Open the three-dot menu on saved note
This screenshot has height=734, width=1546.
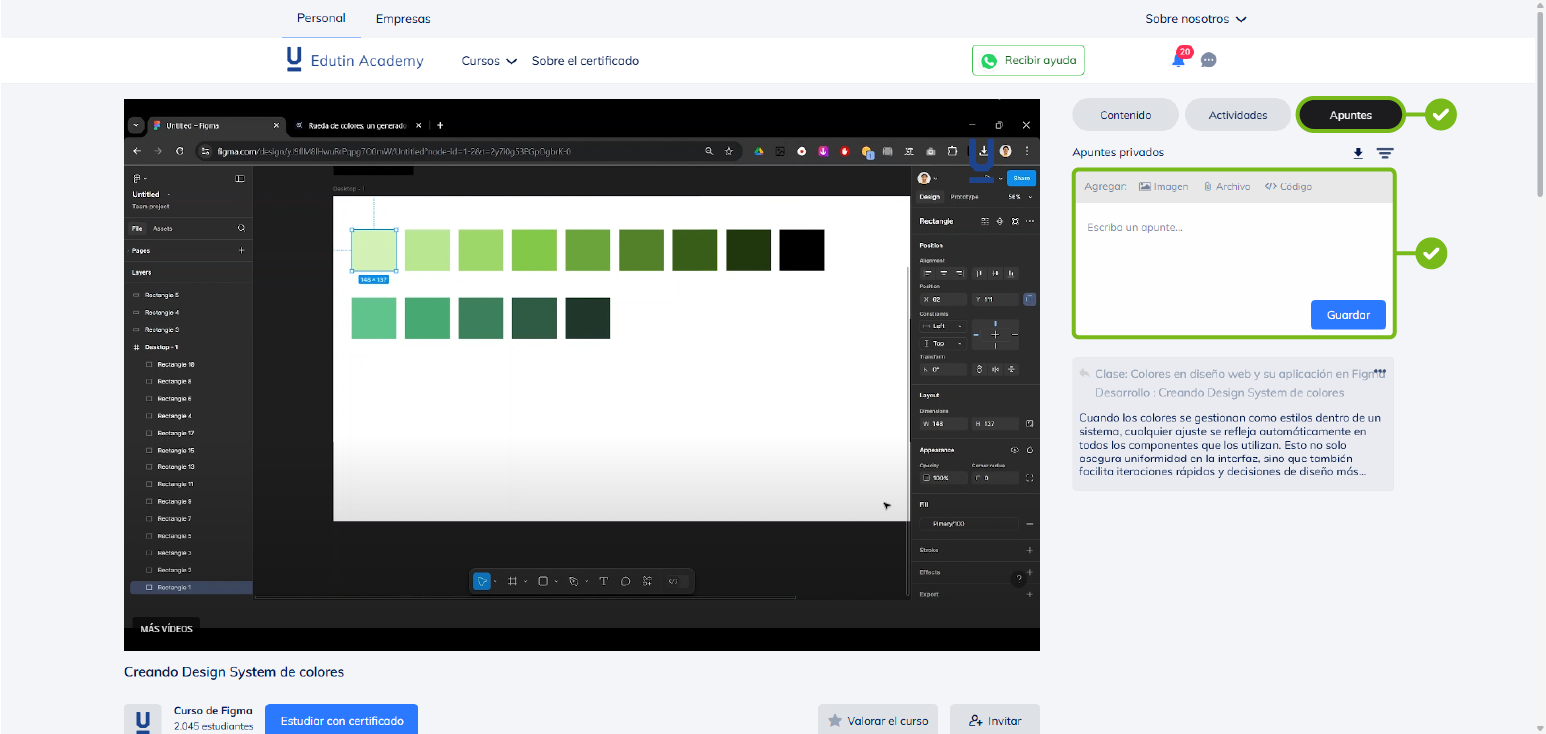pos(1380,372)
